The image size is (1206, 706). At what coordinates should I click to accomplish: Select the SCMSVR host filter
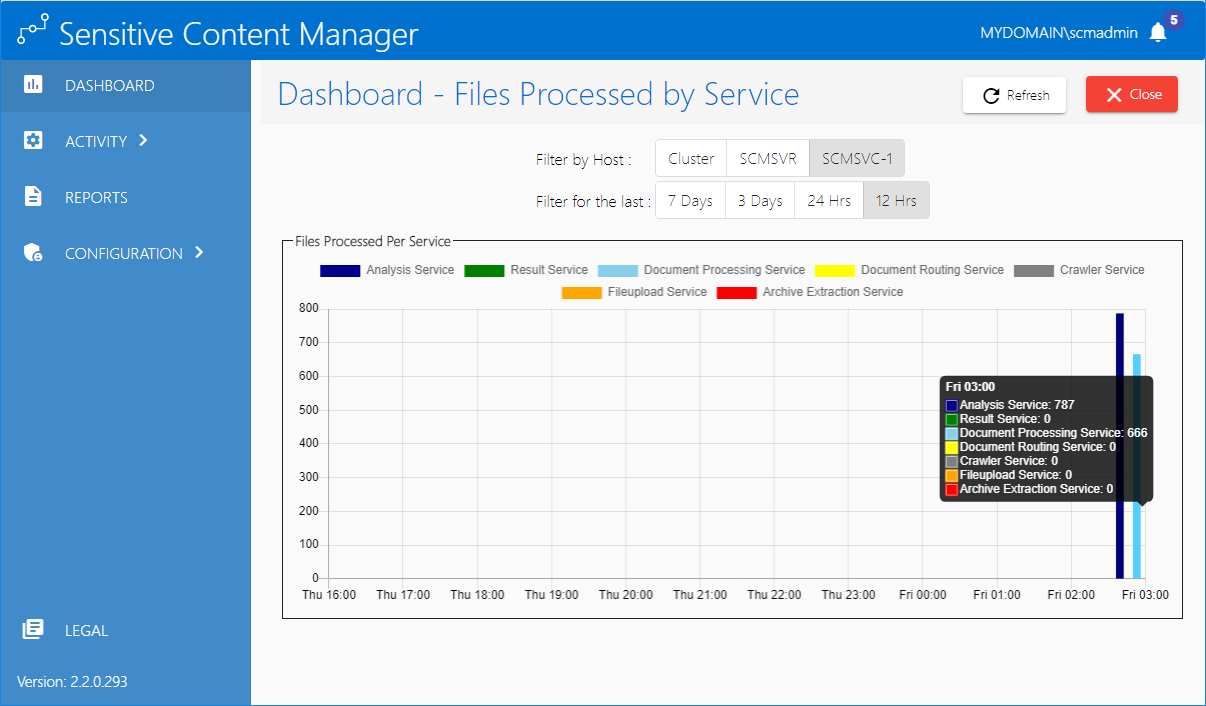pos(768,159)
